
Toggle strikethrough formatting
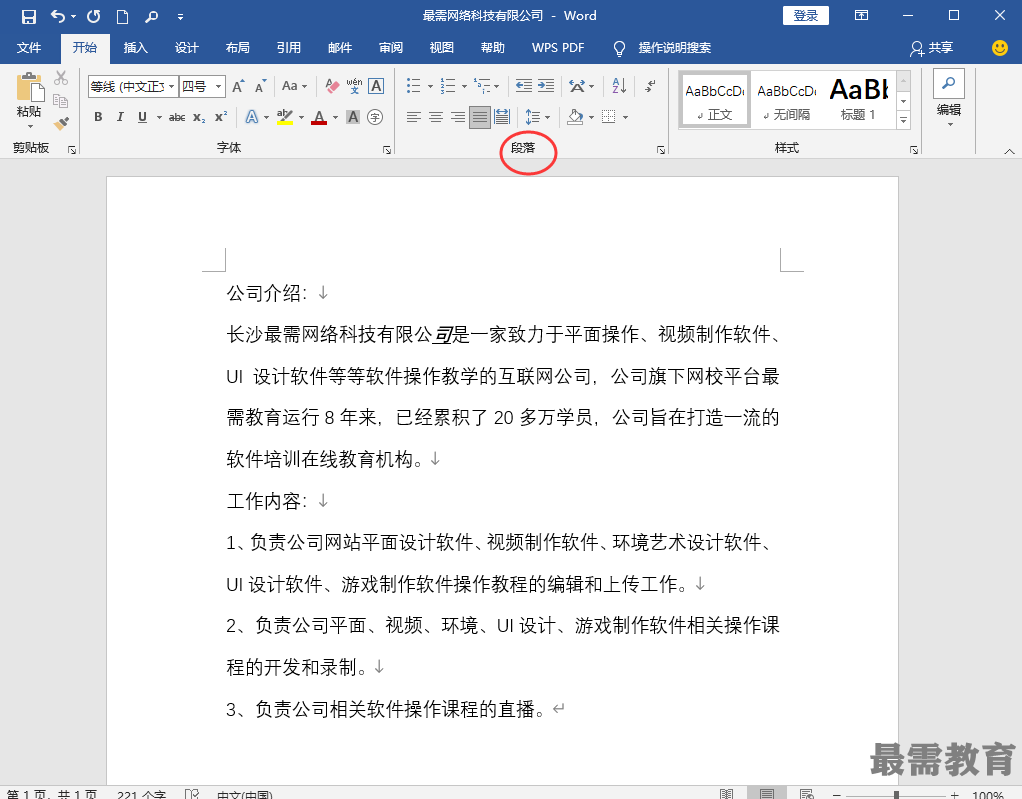[x=177, y=117]
